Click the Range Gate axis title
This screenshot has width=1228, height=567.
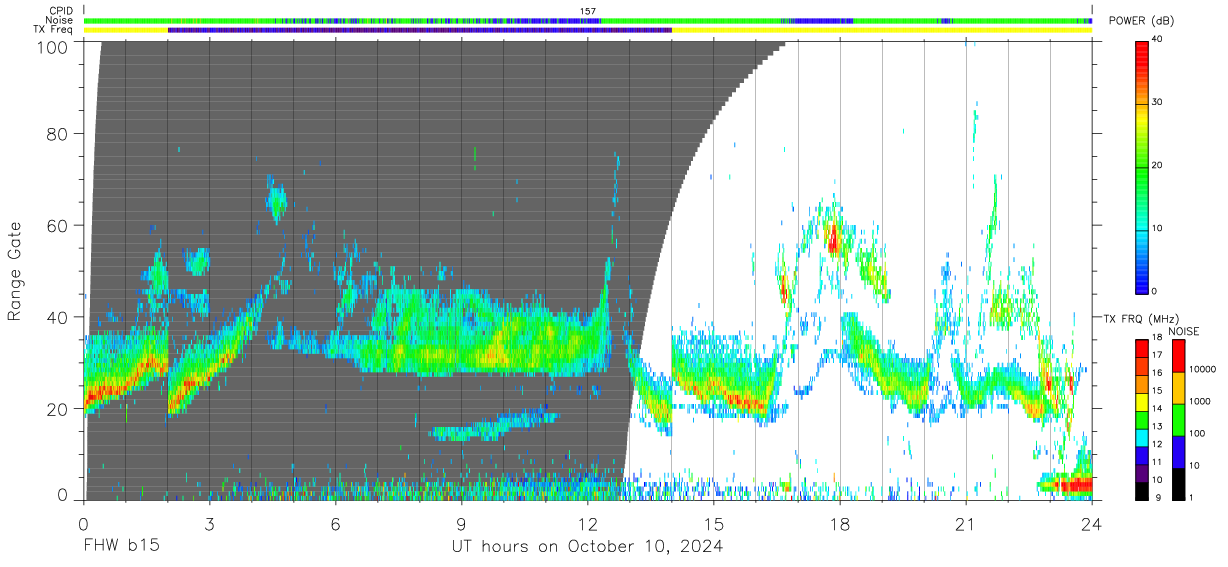pos(16,271)
